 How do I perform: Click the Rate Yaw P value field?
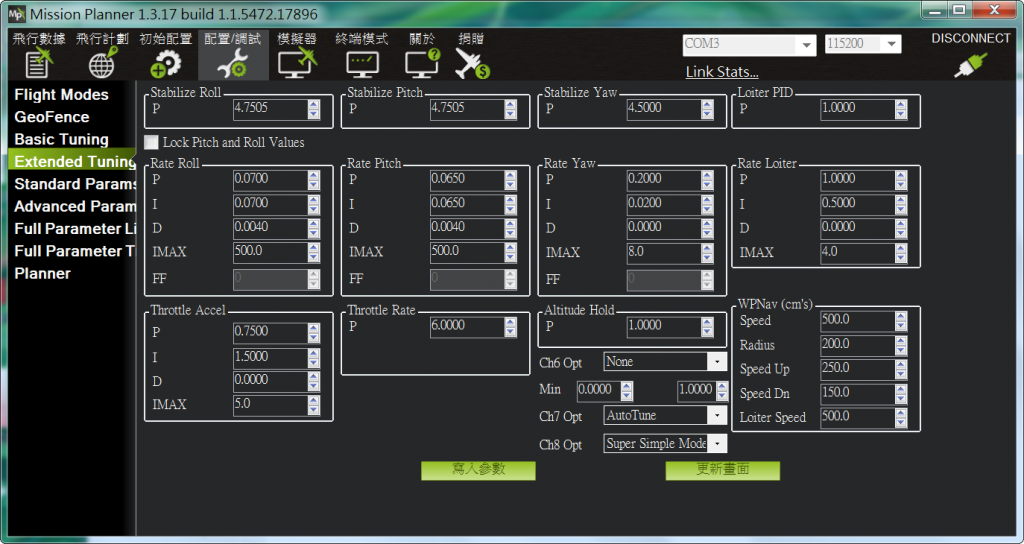664,180
